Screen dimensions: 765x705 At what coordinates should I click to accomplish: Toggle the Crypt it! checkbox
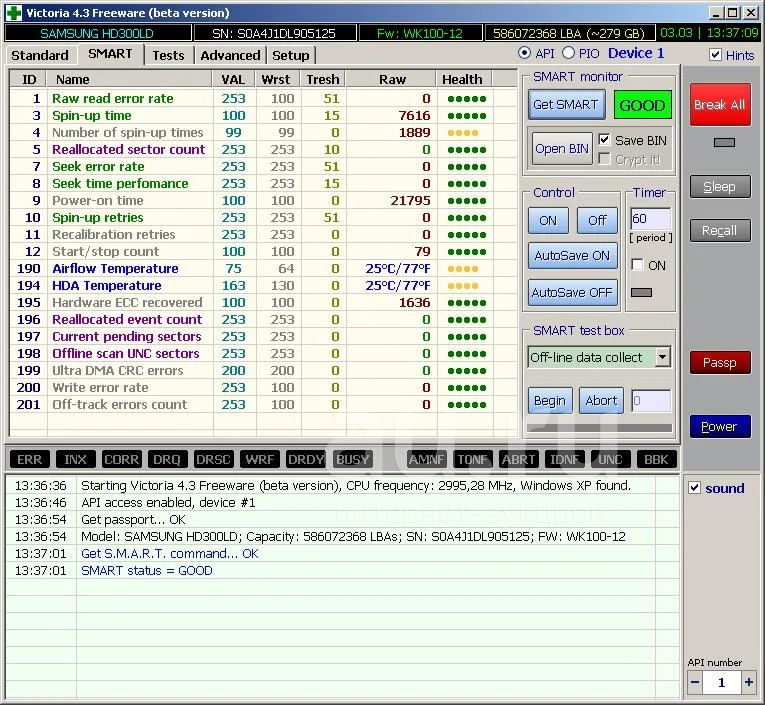pos(604,159)
